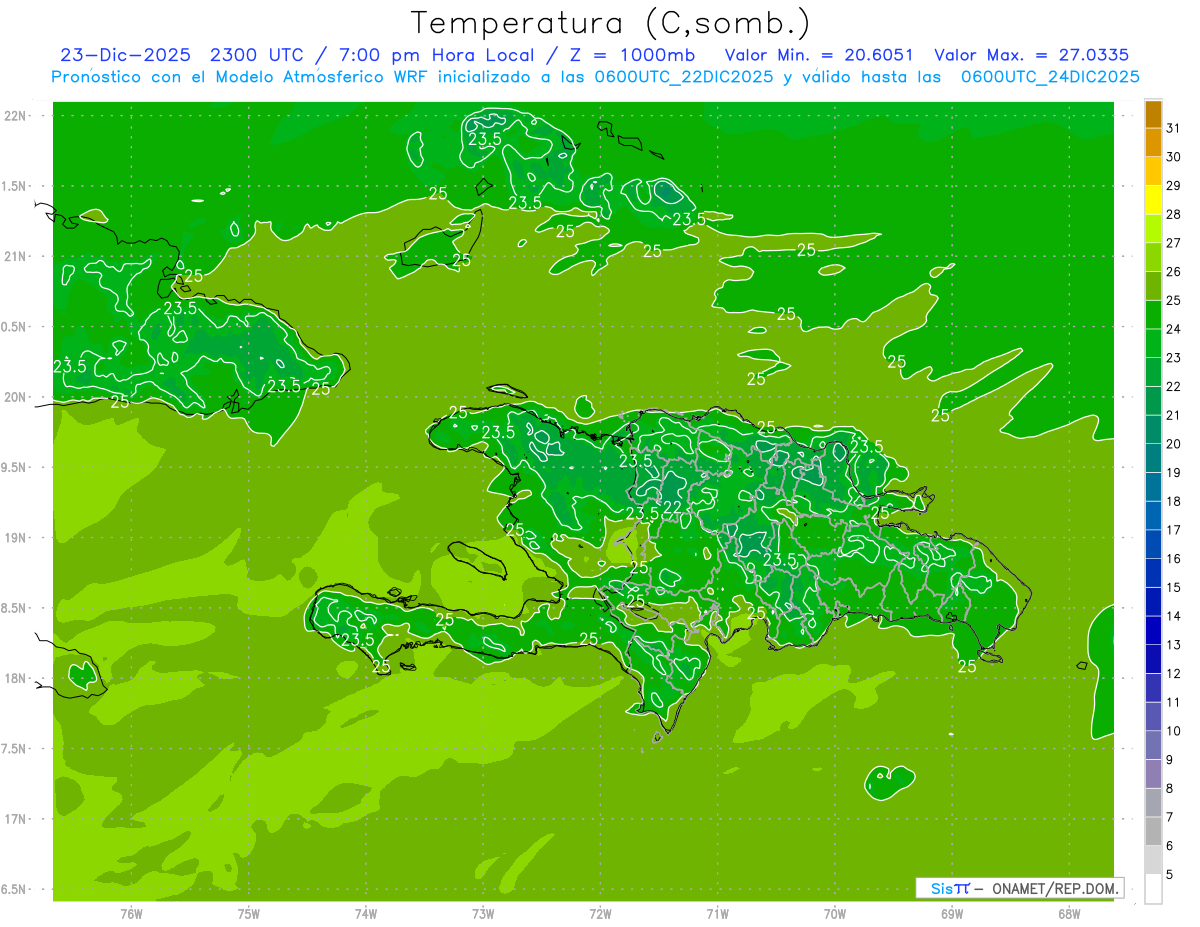Click the 22N latitude axis label
1200x927 pixels.
point(16,116)
